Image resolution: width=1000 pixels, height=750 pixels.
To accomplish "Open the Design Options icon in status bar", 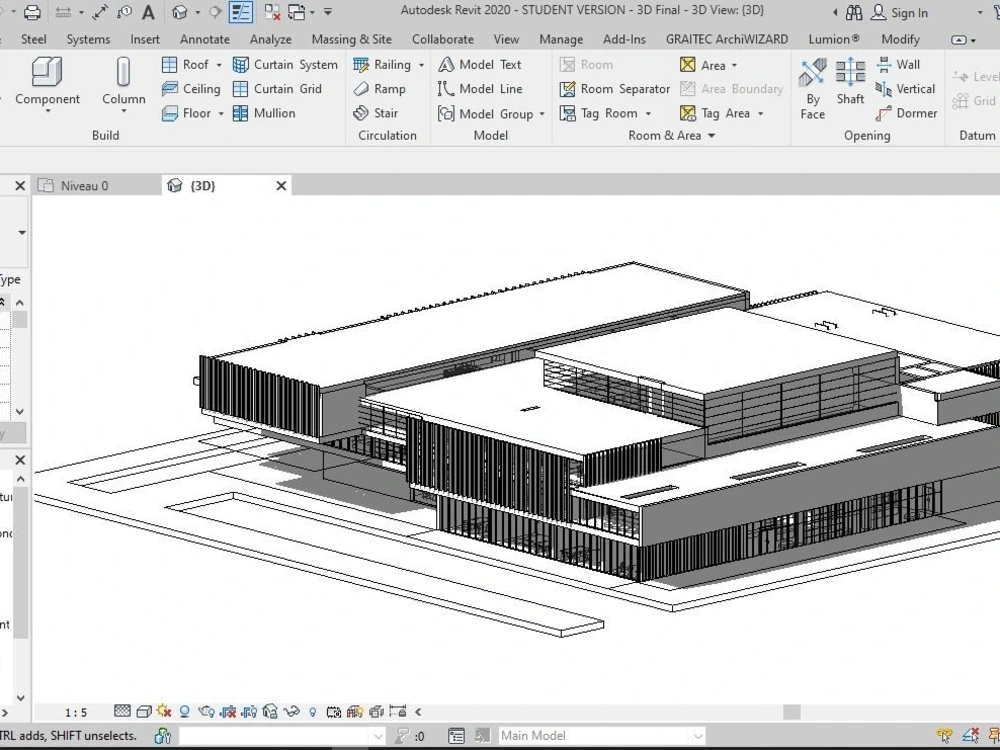I will pos(456,735).
